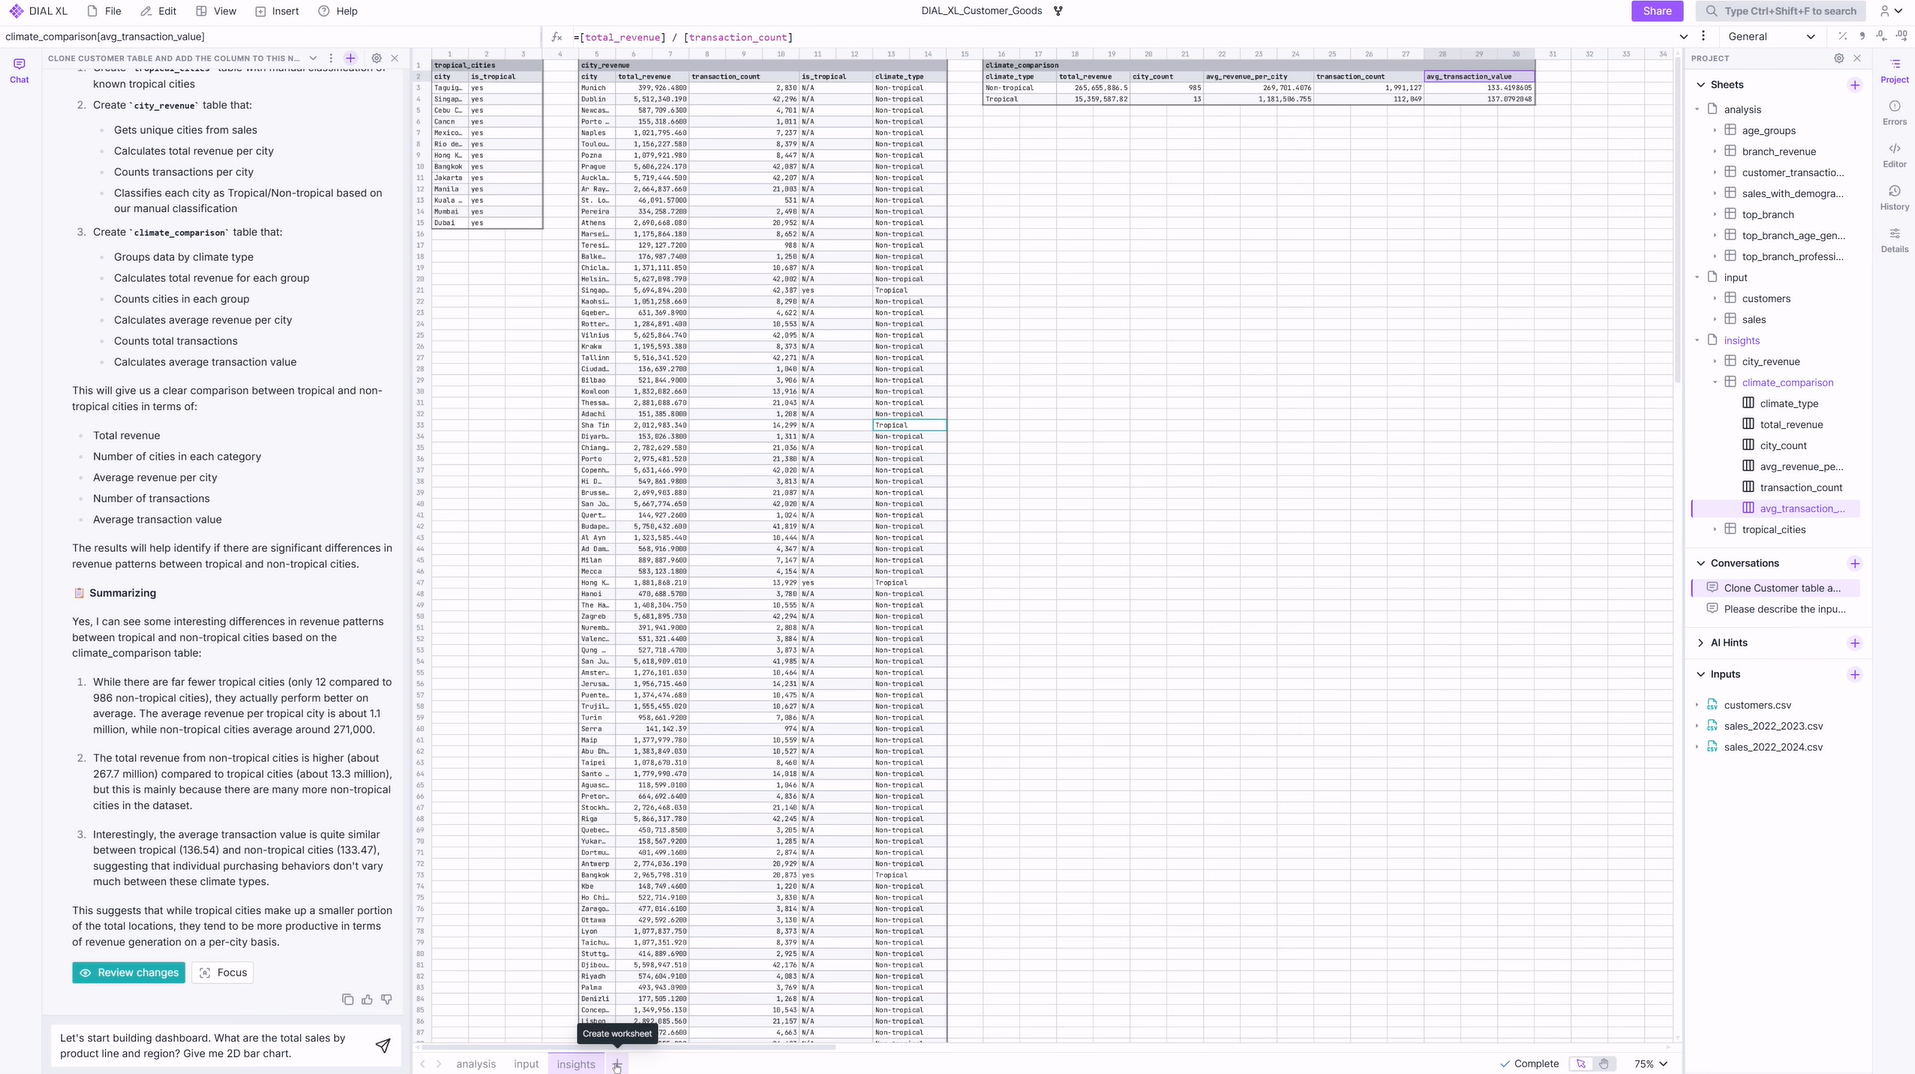Open the Project panel settings gear
Screen dimensions: 1915x1074
(x=1838, y=58)
